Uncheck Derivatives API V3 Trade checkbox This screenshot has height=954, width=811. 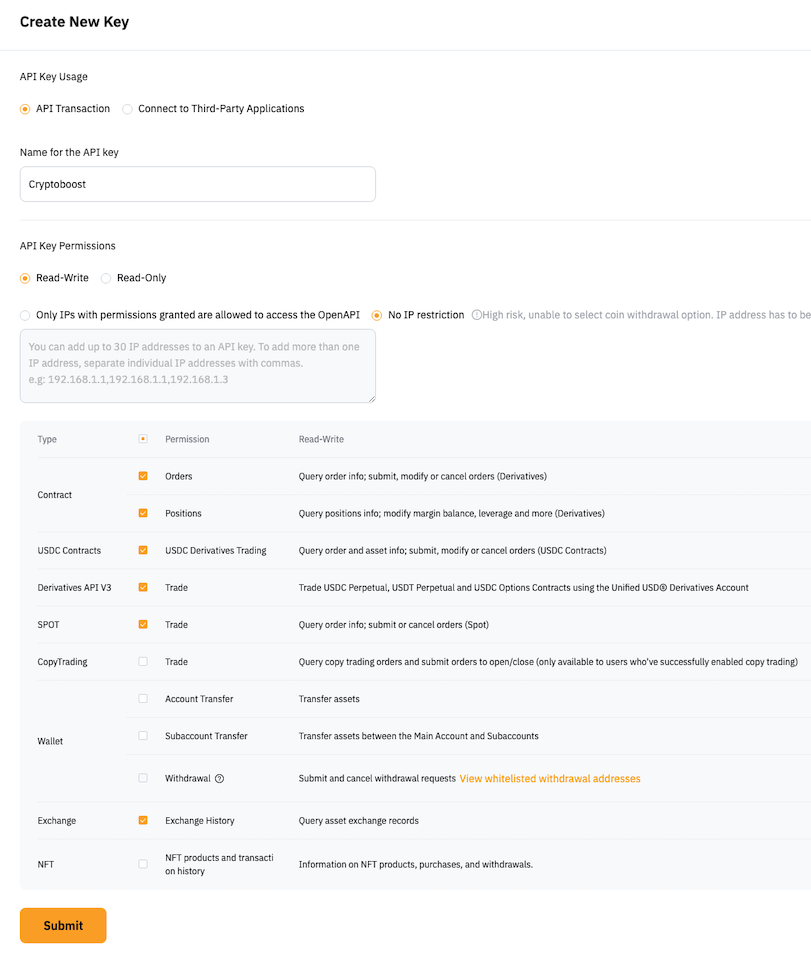click(143, 587)
